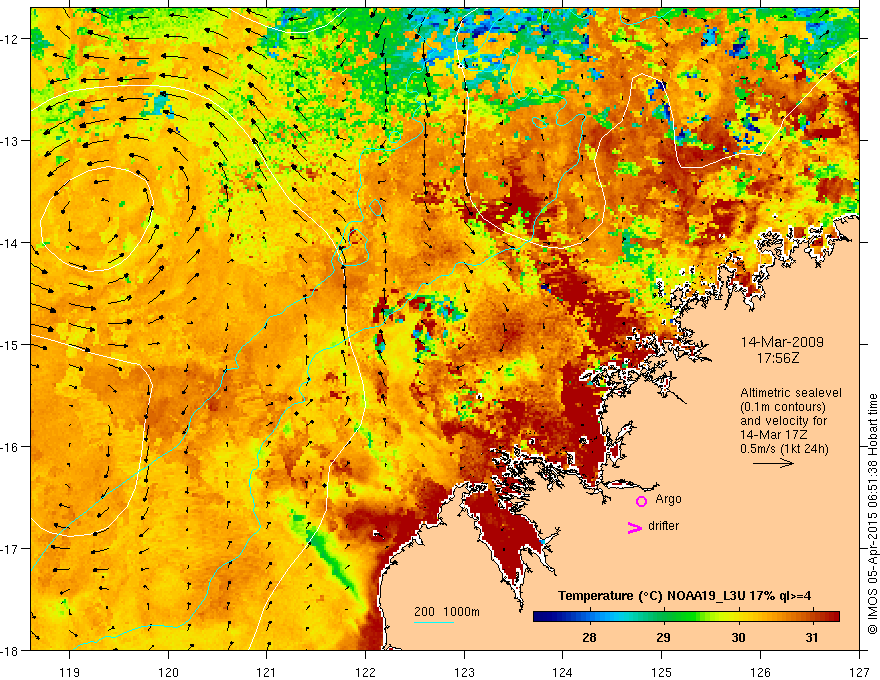The height and width of the screenshot is (680, 880).
Task: Click the 'Altimetric sealevel' text
Action: (791, 393)
